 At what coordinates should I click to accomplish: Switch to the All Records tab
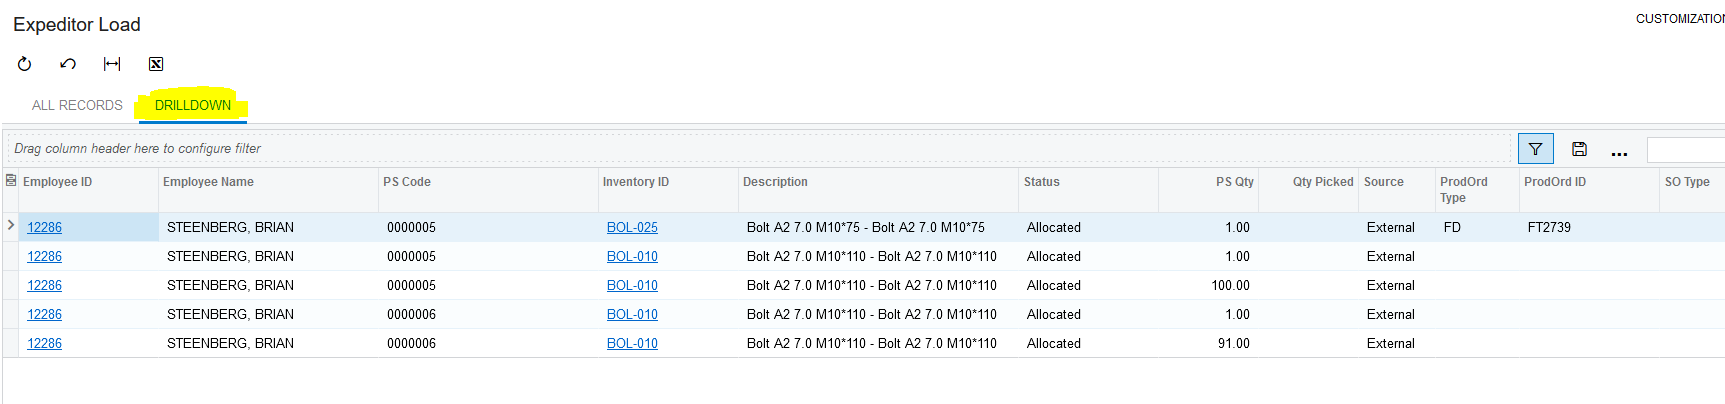click(77, 105)
